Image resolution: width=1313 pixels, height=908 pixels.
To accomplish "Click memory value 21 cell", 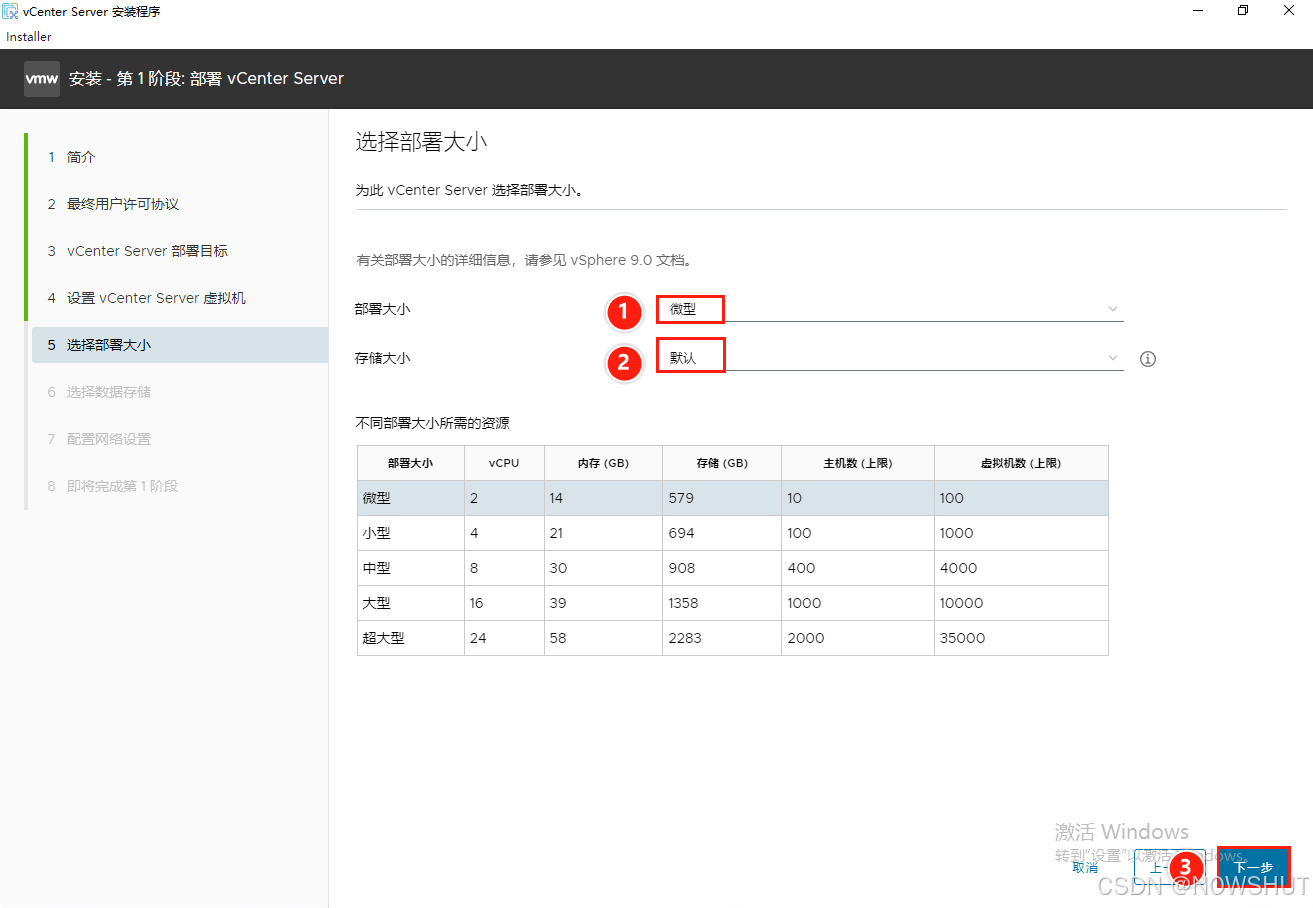I will (603, 533).
